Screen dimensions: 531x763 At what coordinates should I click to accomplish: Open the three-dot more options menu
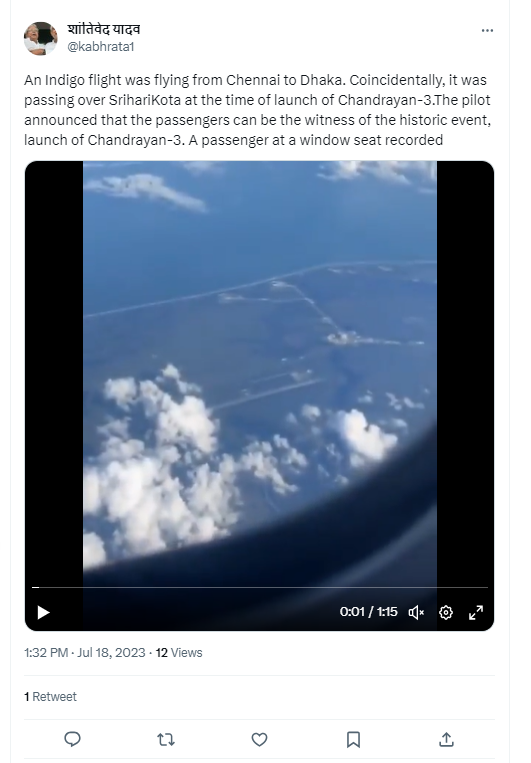pyautogui.click(x=487, y=30)
